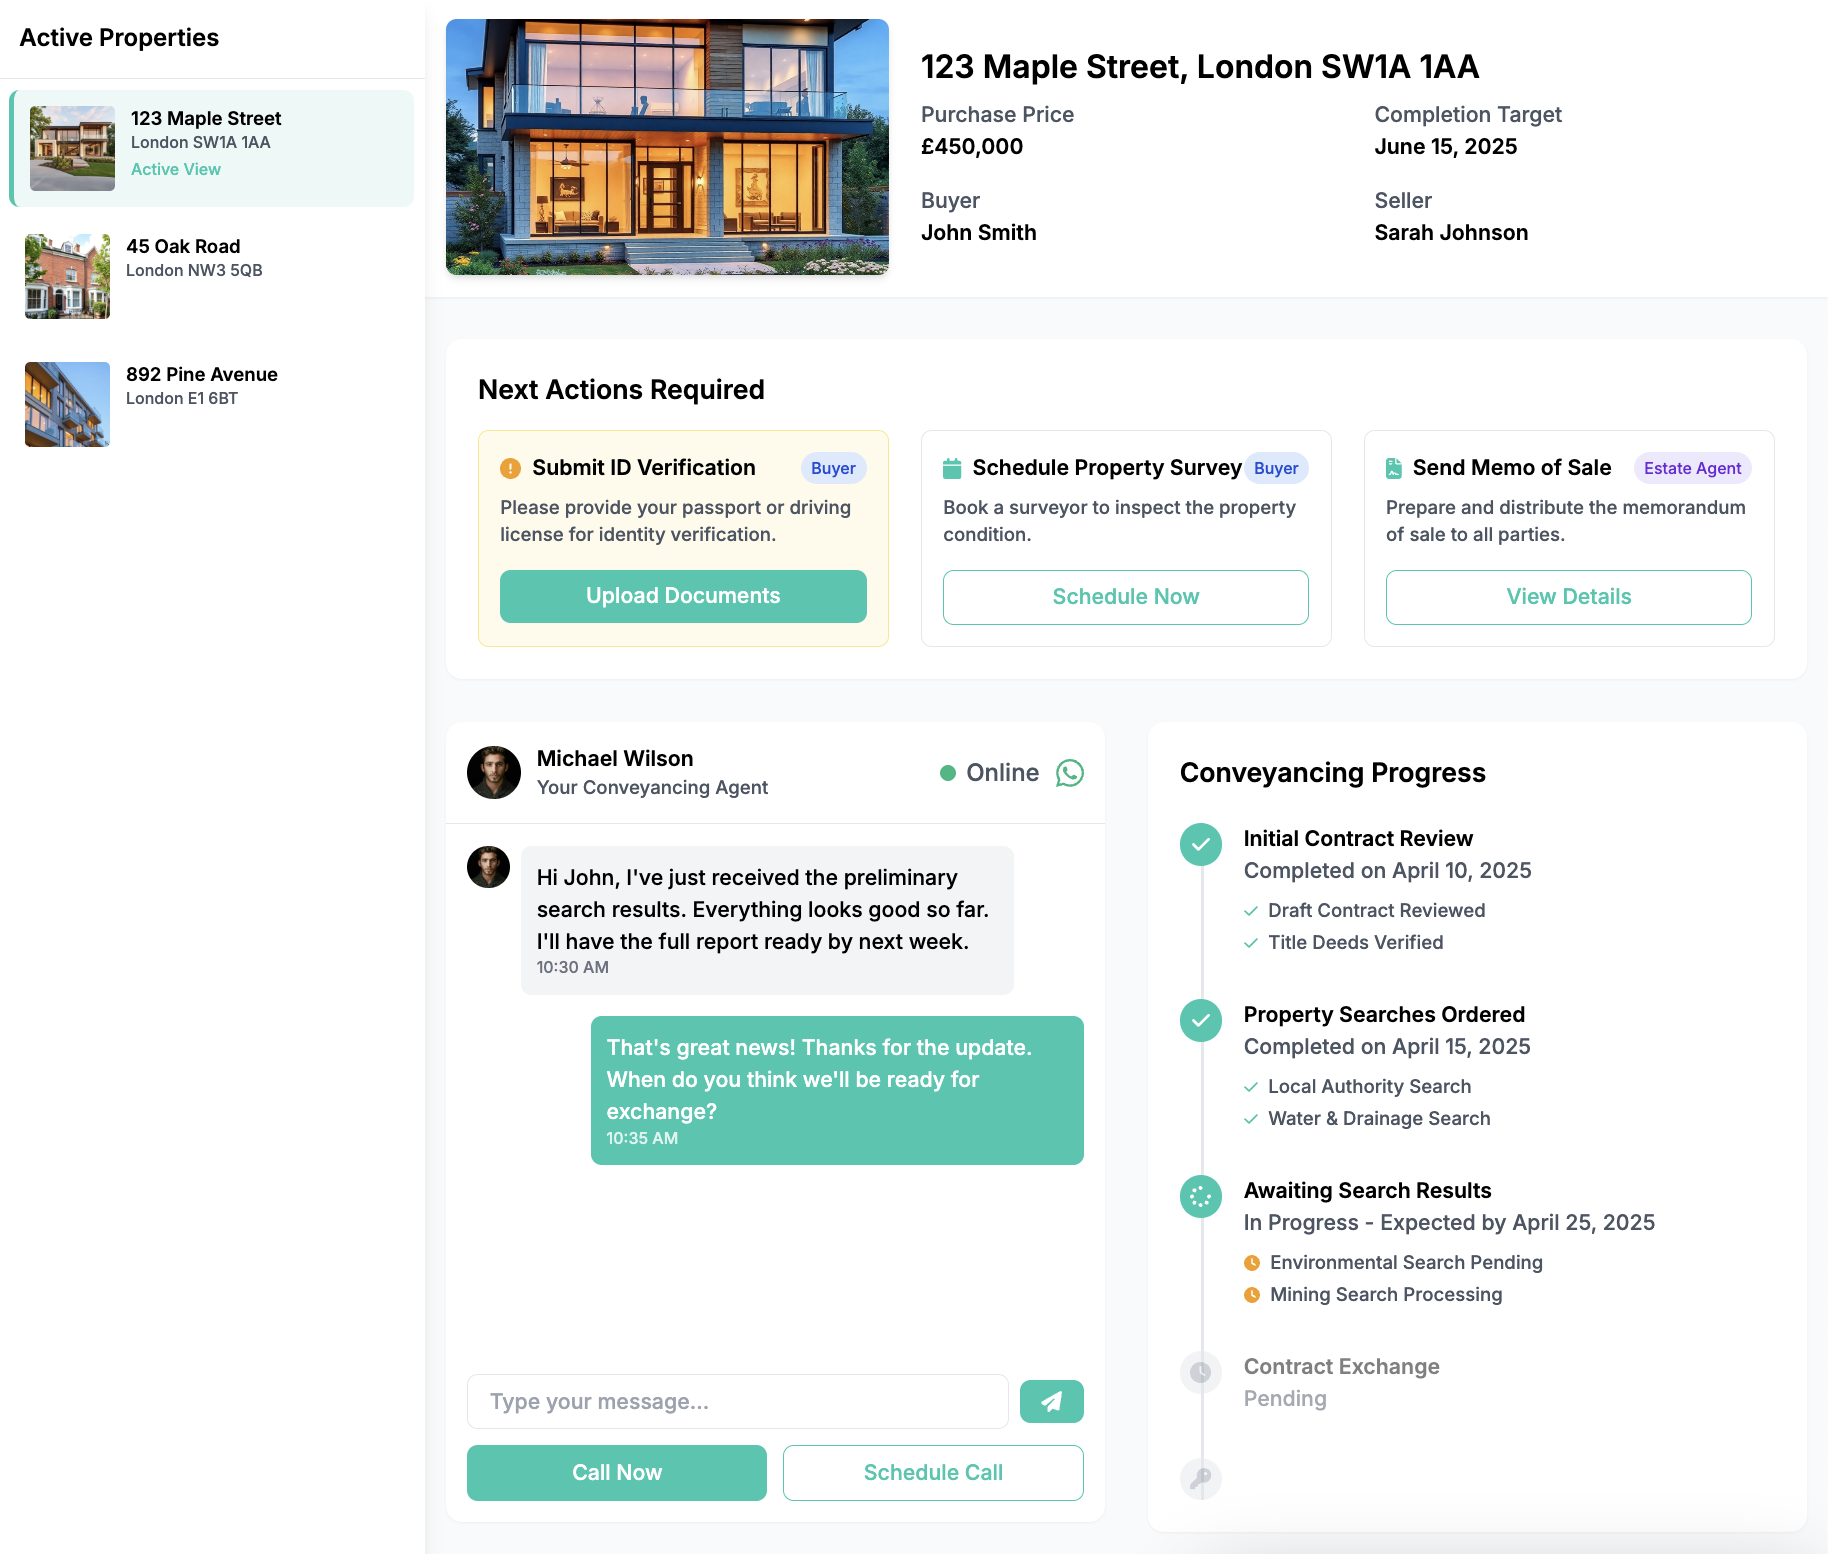Screen dimensions: 1828x1554
Task: Click the spinner icon on Awaiting Search Results
Action: point(1200,1197)
